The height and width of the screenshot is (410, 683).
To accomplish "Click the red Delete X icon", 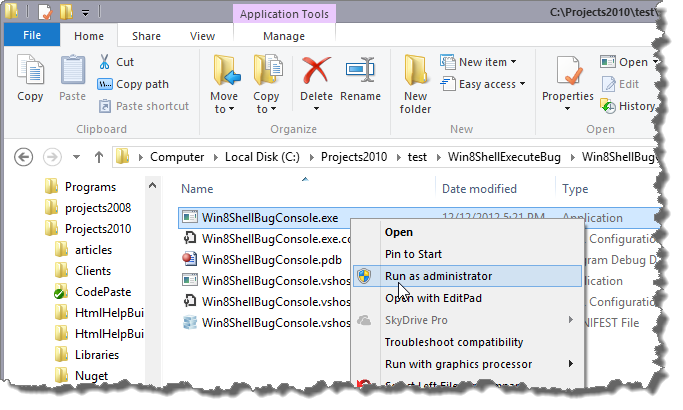I will (x=316, y=70).
